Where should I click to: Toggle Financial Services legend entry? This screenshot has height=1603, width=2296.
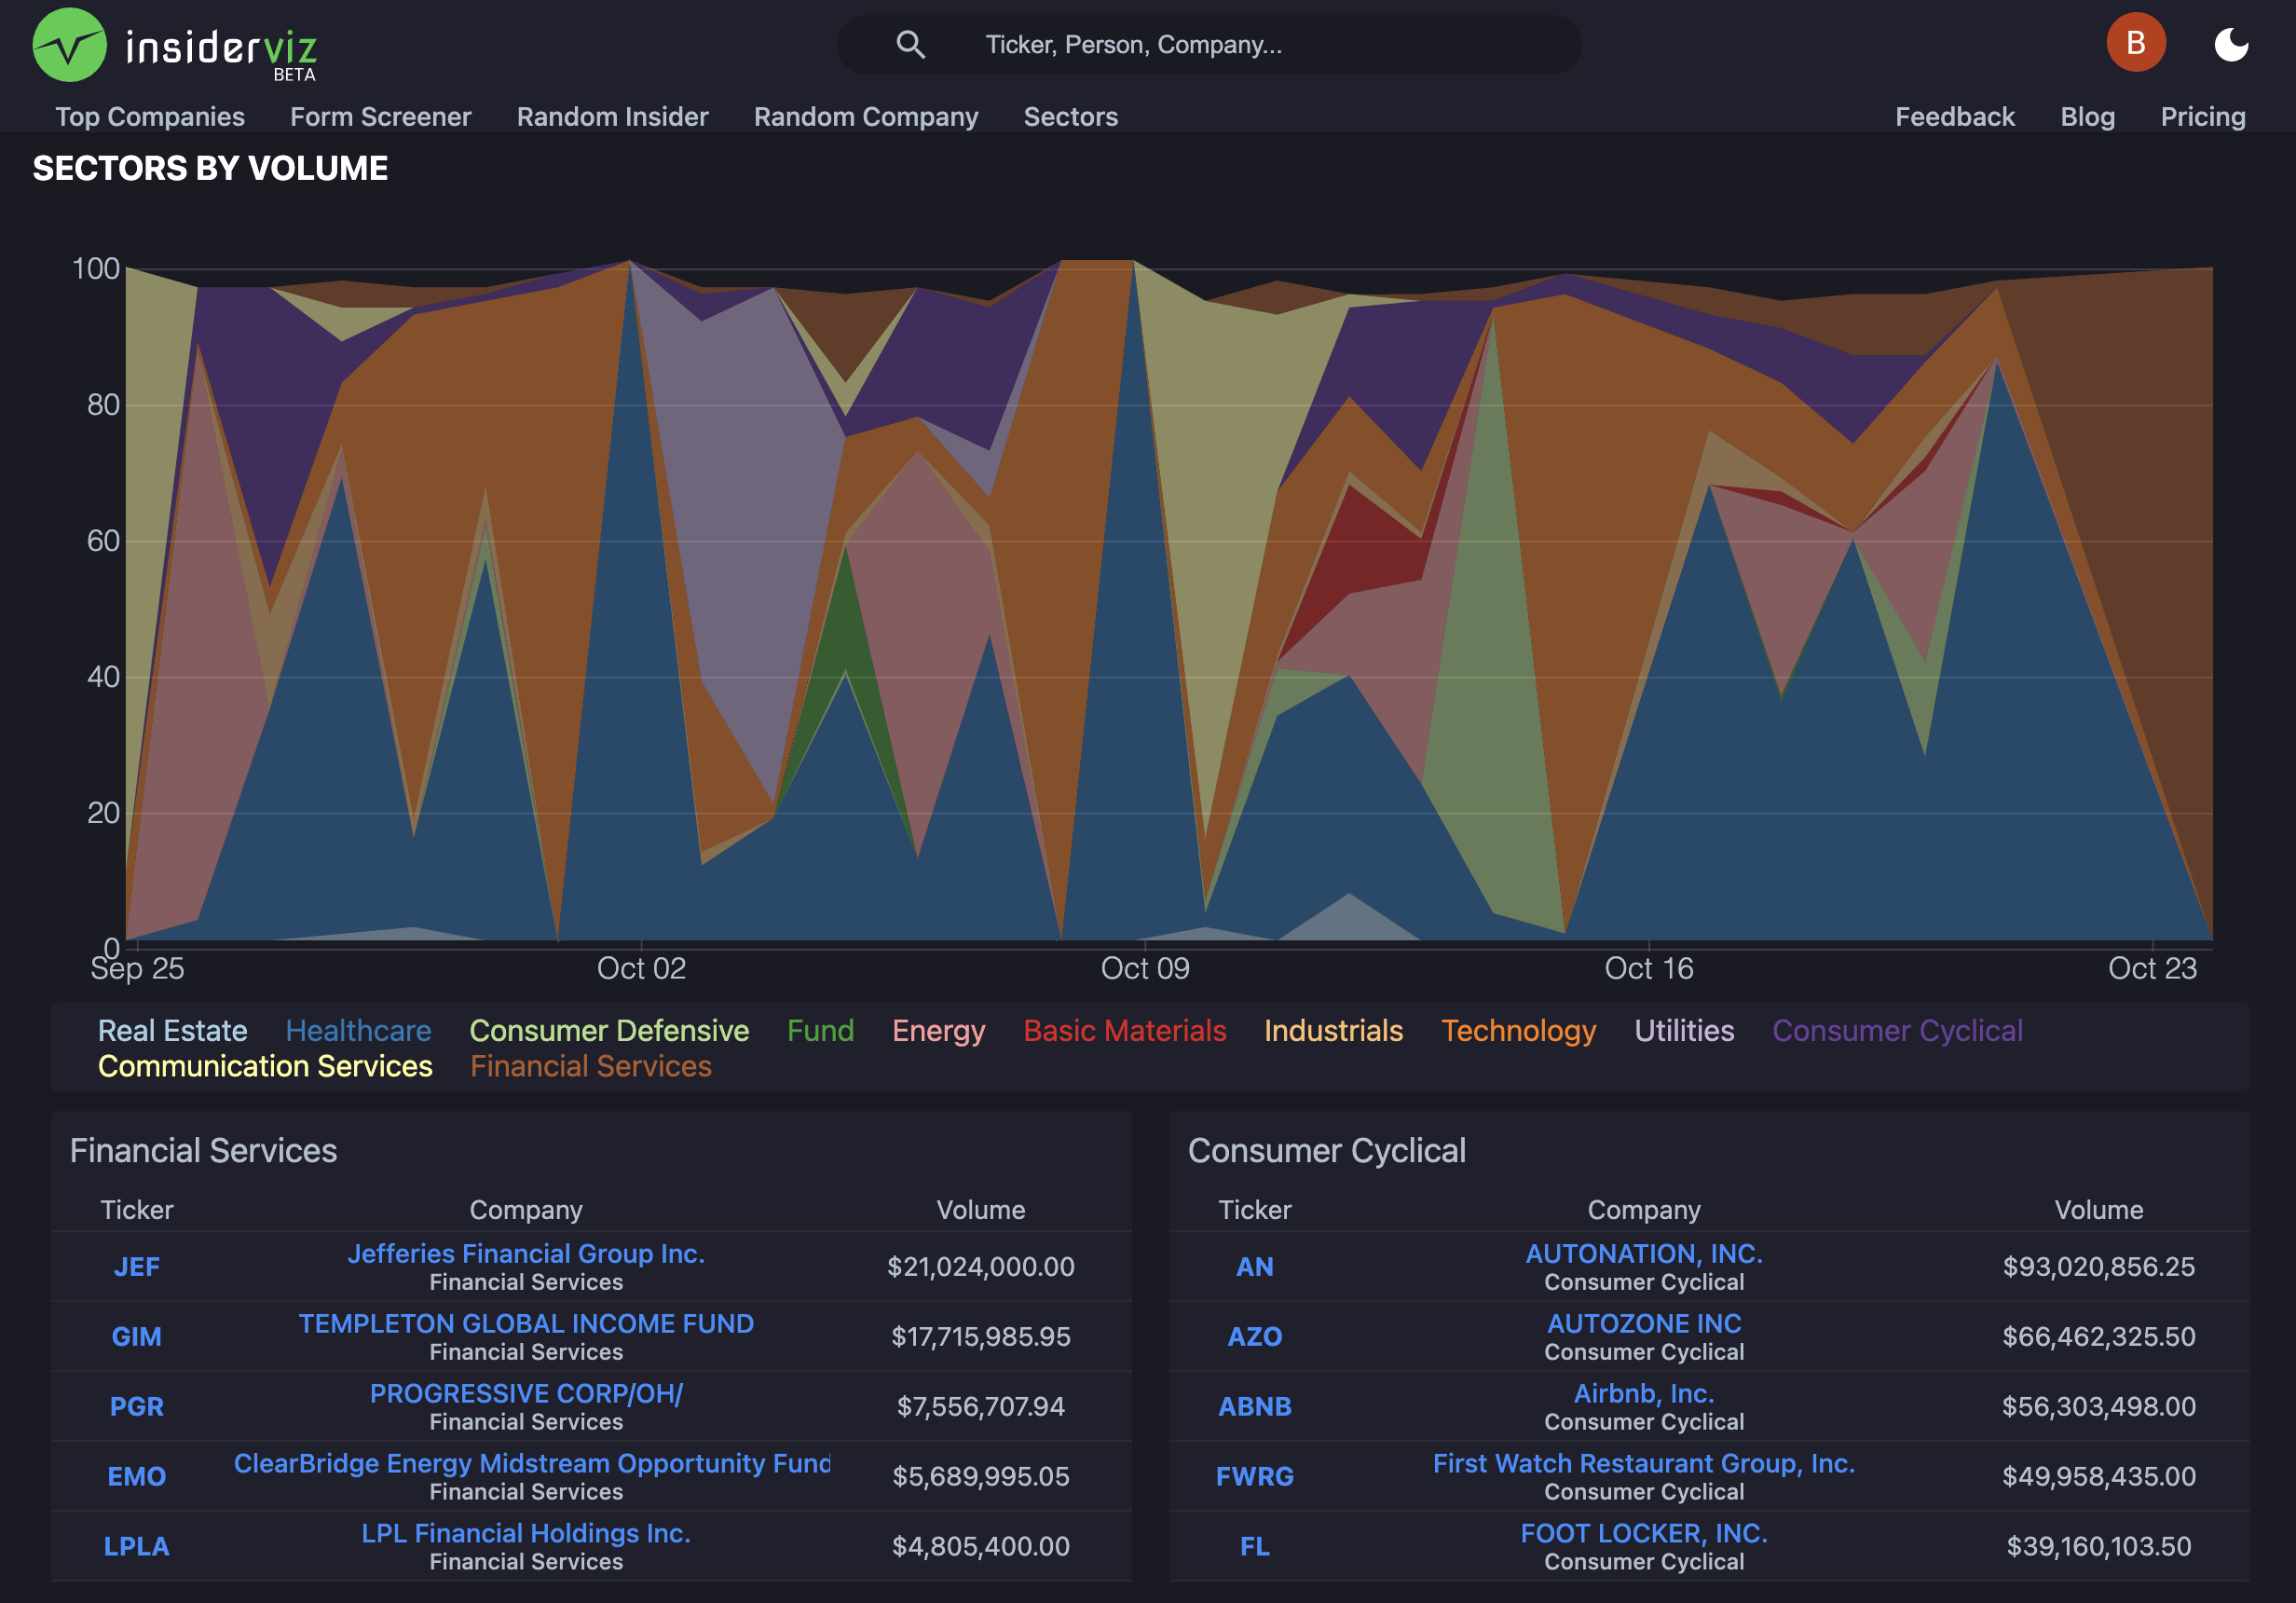(591, 1066)
